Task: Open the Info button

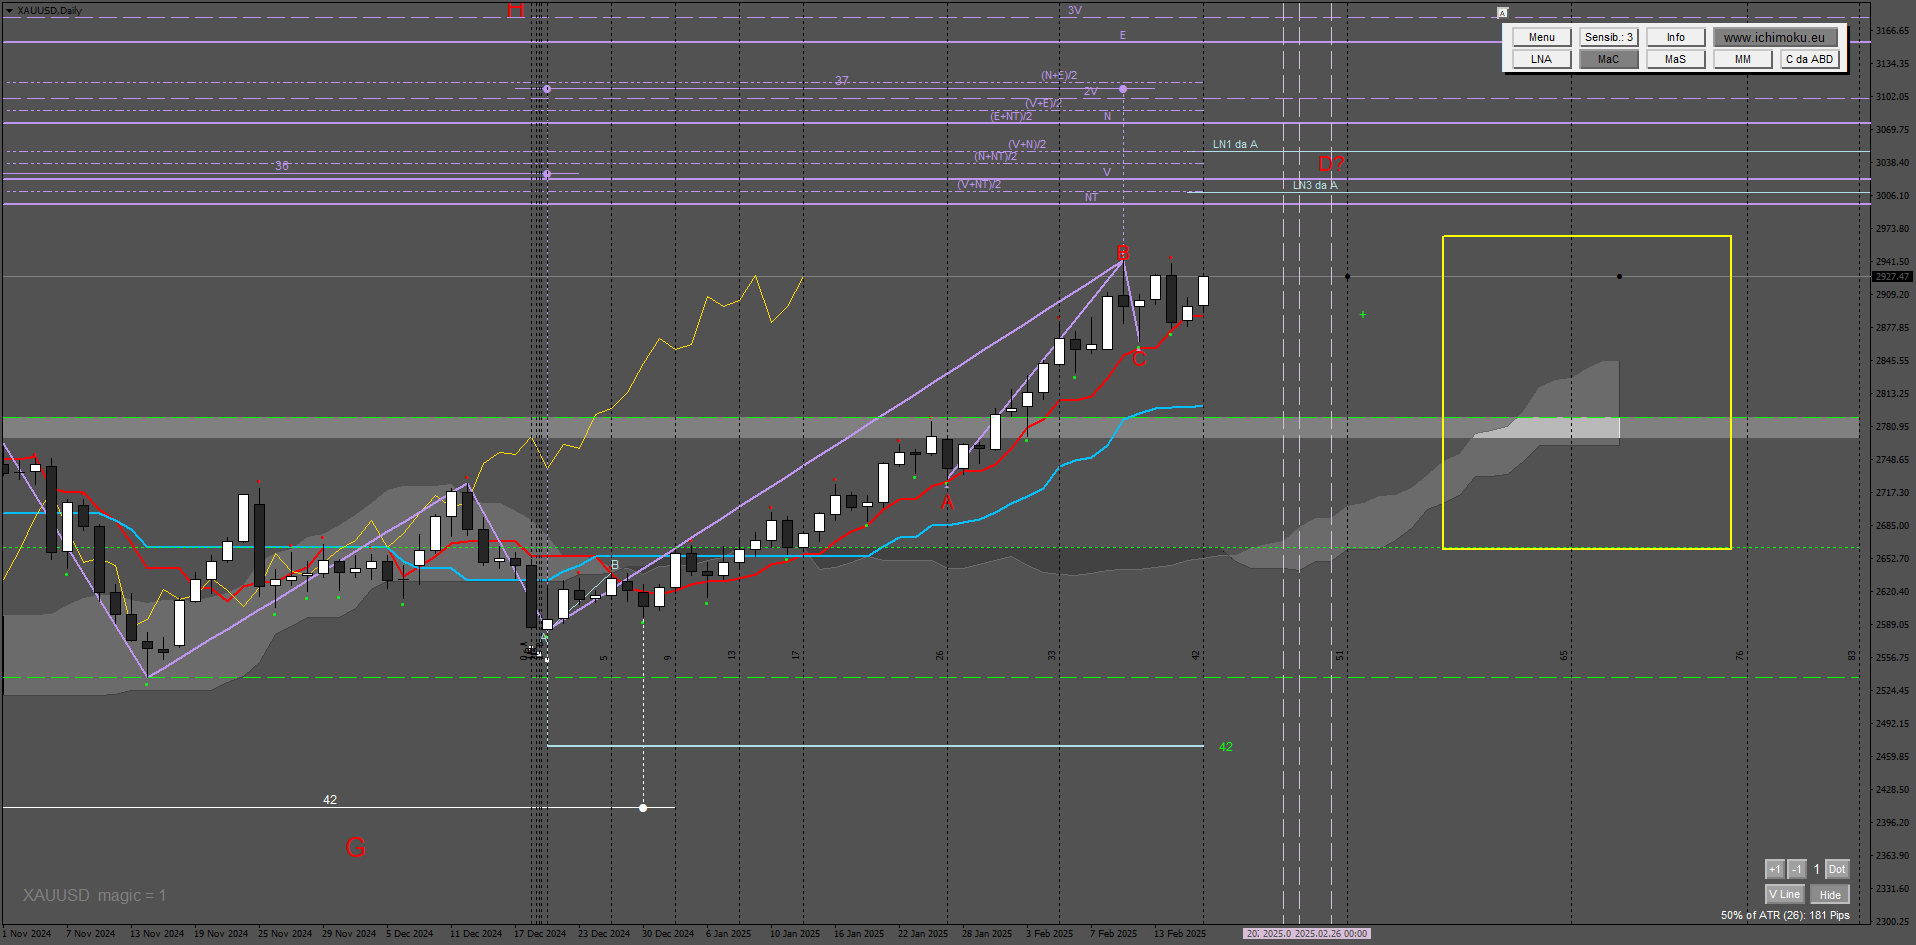Action: coord(1675,37)
